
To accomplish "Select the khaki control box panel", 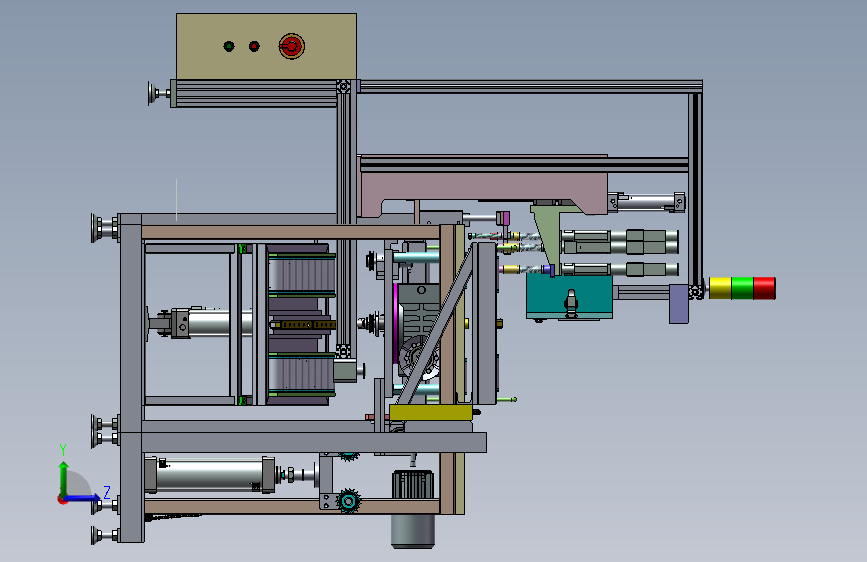I will tap(266, 46).
